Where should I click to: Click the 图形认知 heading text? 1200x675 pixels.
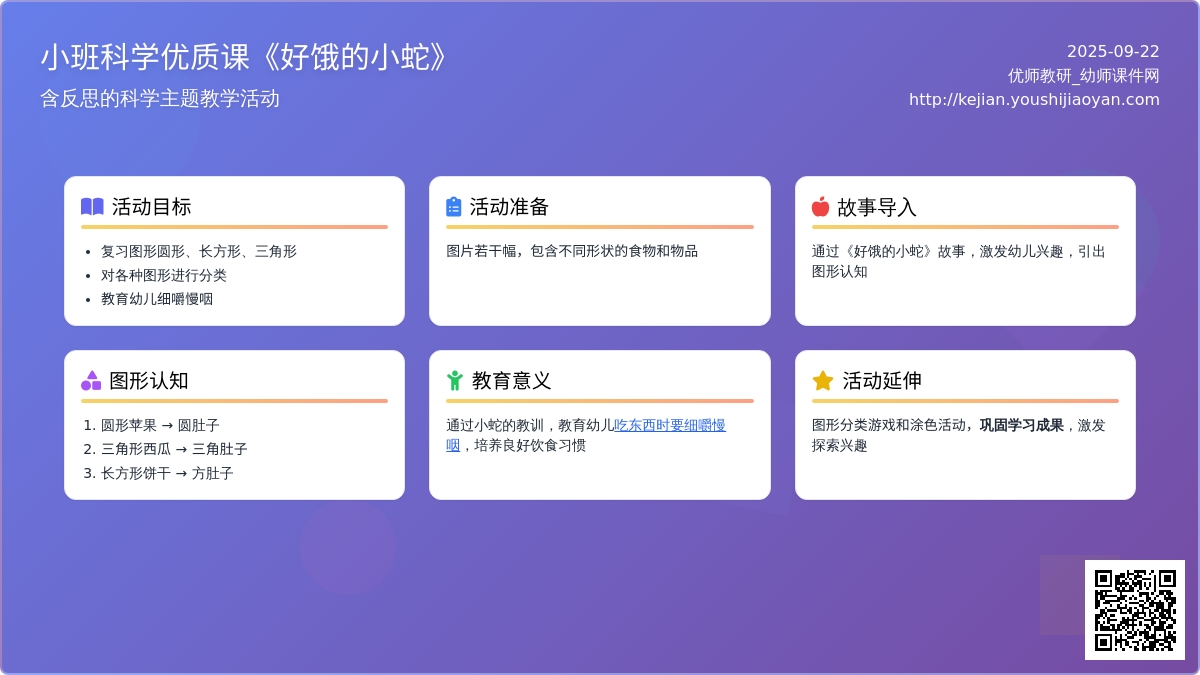click(x=148, y=381)
